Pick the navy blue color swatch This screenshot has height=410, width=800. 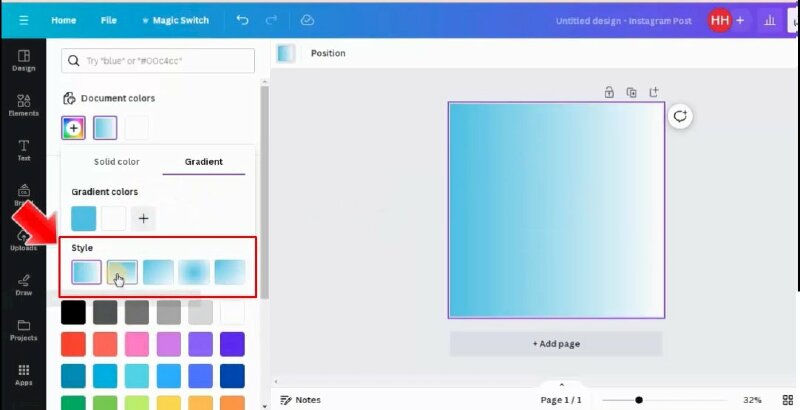232,376
